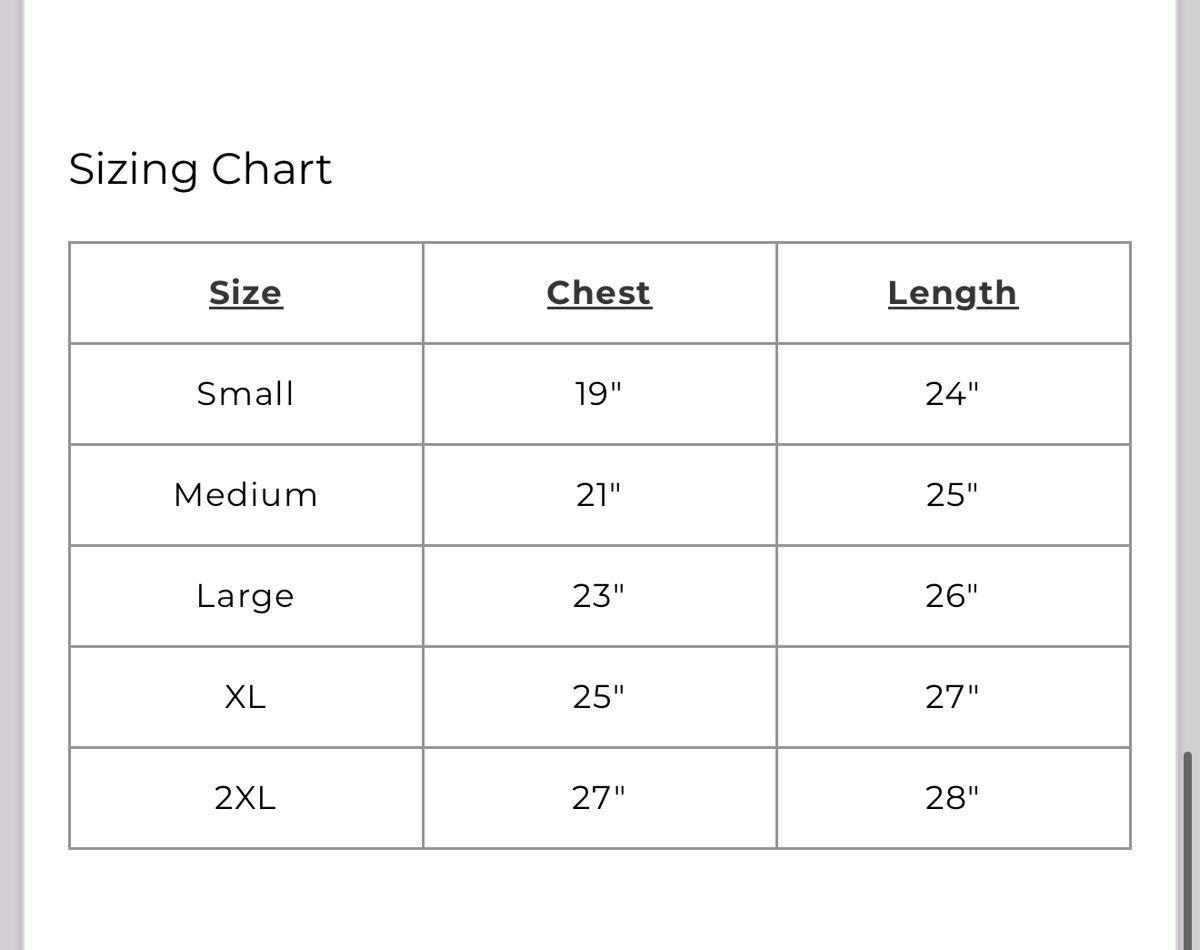Viewport: 1200px width, 950px height.
Task: Click the Medium size row label
Action: tap(246, 495)
